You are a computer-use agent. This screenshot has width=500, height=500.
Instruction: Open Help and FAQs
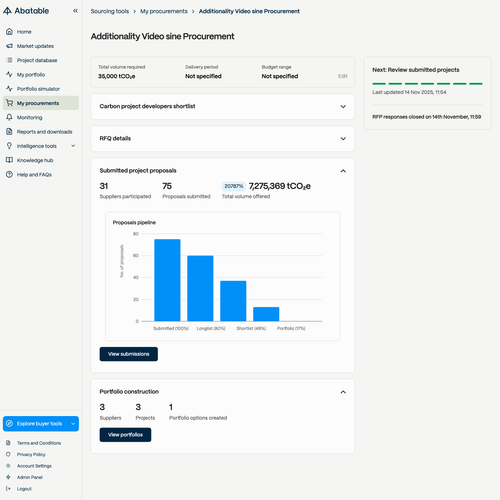(41, 175)
